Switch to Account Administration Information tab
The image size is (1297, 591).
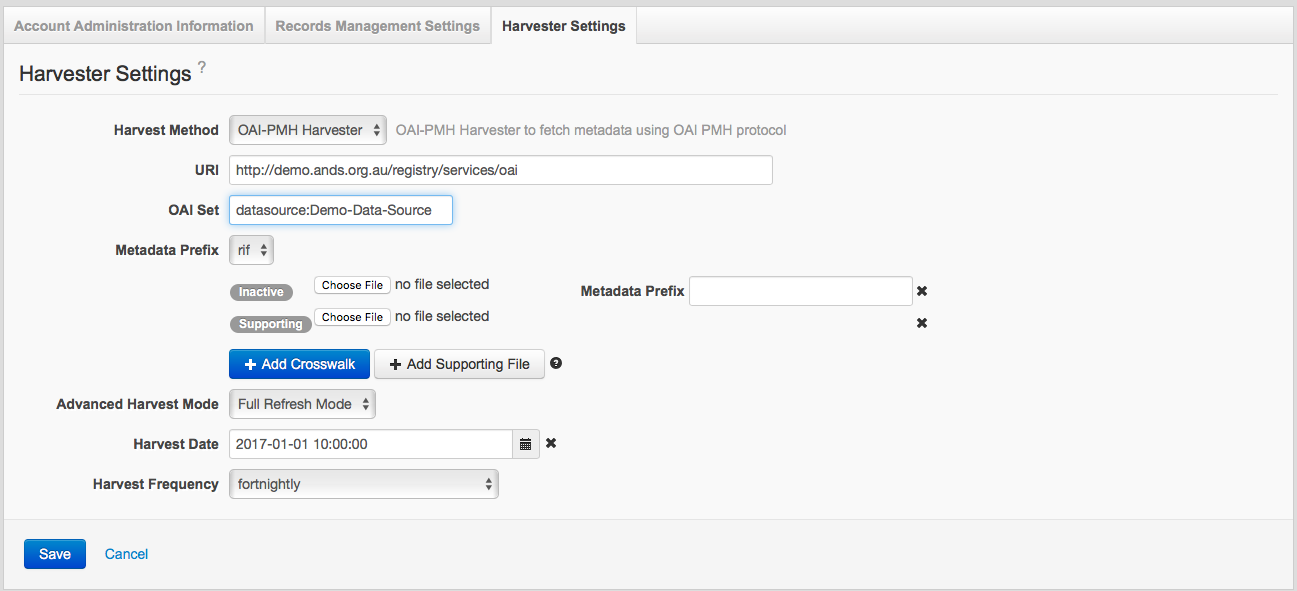(133, 26)
